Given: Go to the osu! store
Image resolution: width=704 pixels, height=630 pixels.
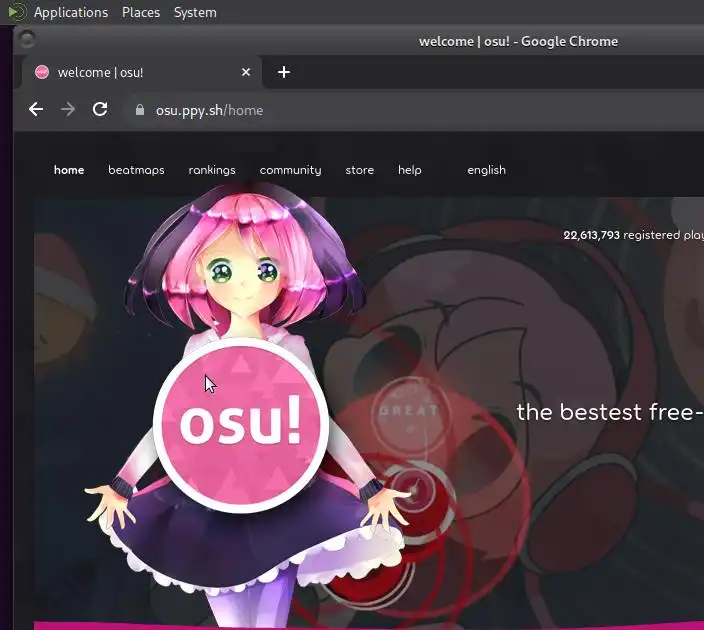Looking at the screenshot, I should 360,170.
